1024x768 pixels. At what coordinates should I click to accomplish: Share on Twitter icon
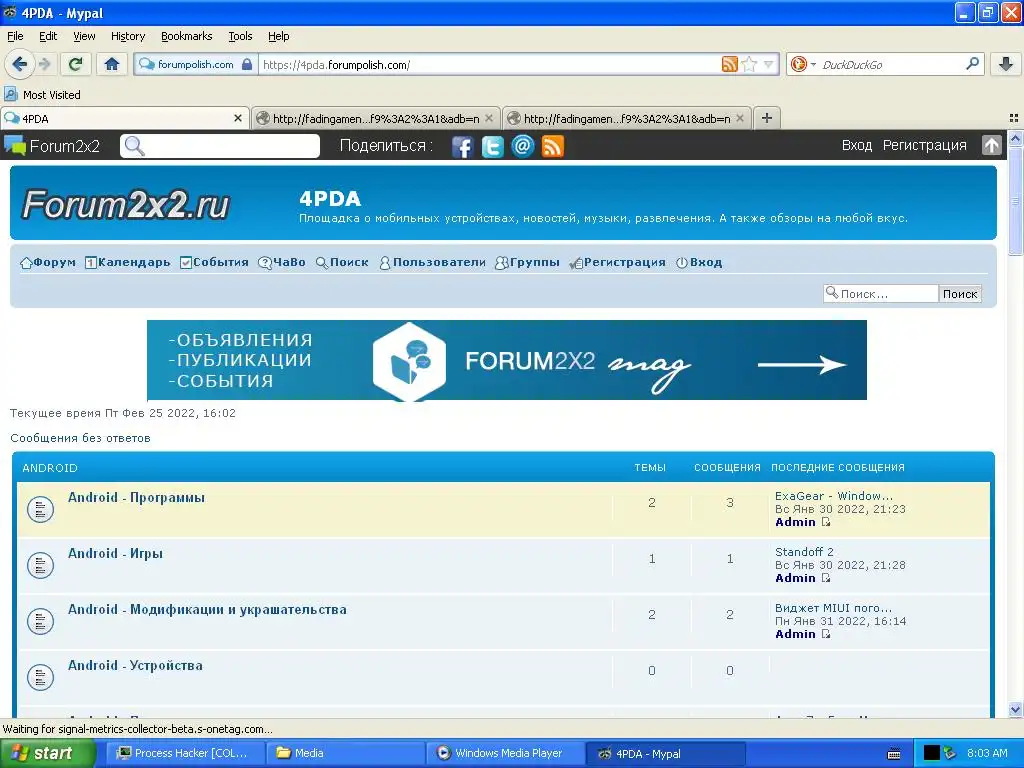click(492, 146)
